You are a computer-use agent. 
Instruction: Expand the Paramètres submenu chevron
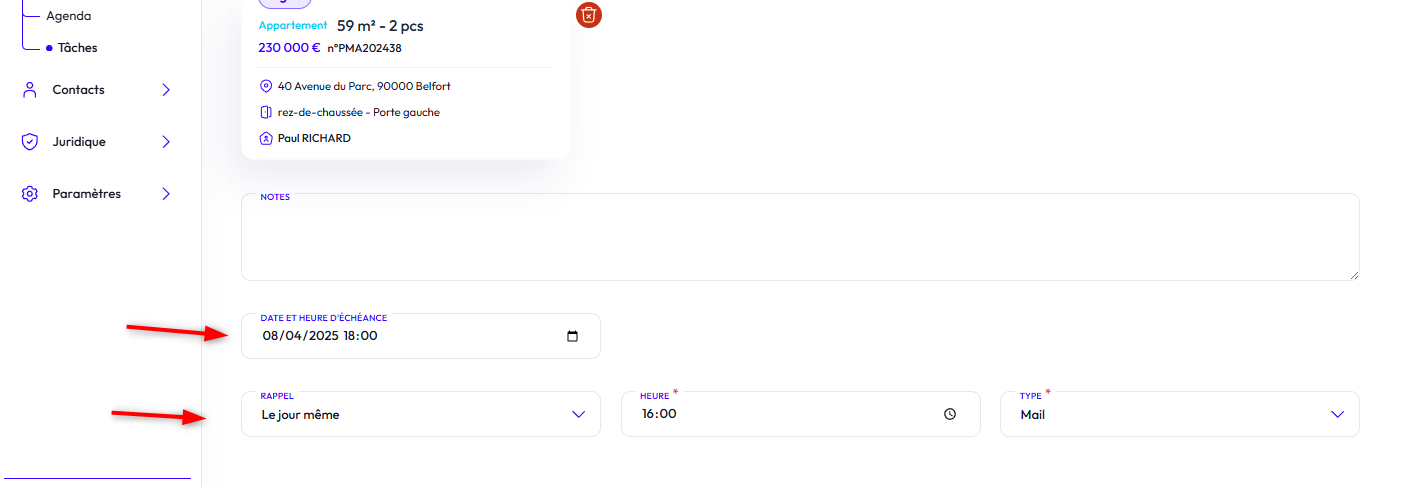pyautogui.click(x=166, y=194)
